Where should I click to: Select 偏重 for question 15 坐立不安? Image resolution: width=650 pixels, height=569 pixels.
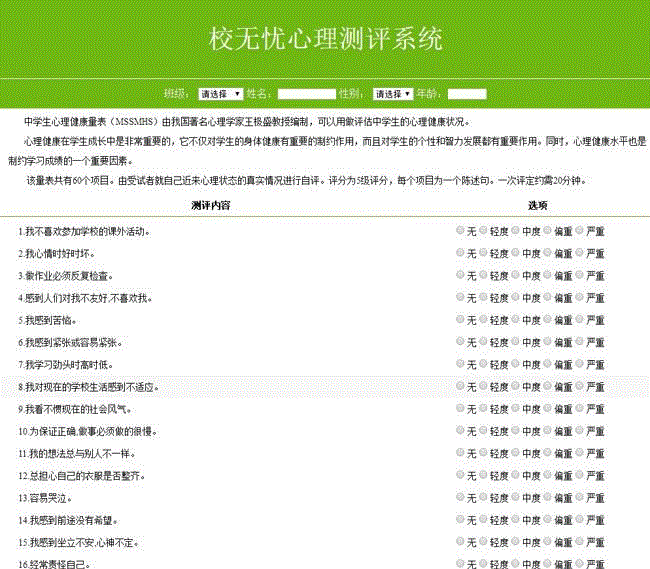(x=546, y=542)
